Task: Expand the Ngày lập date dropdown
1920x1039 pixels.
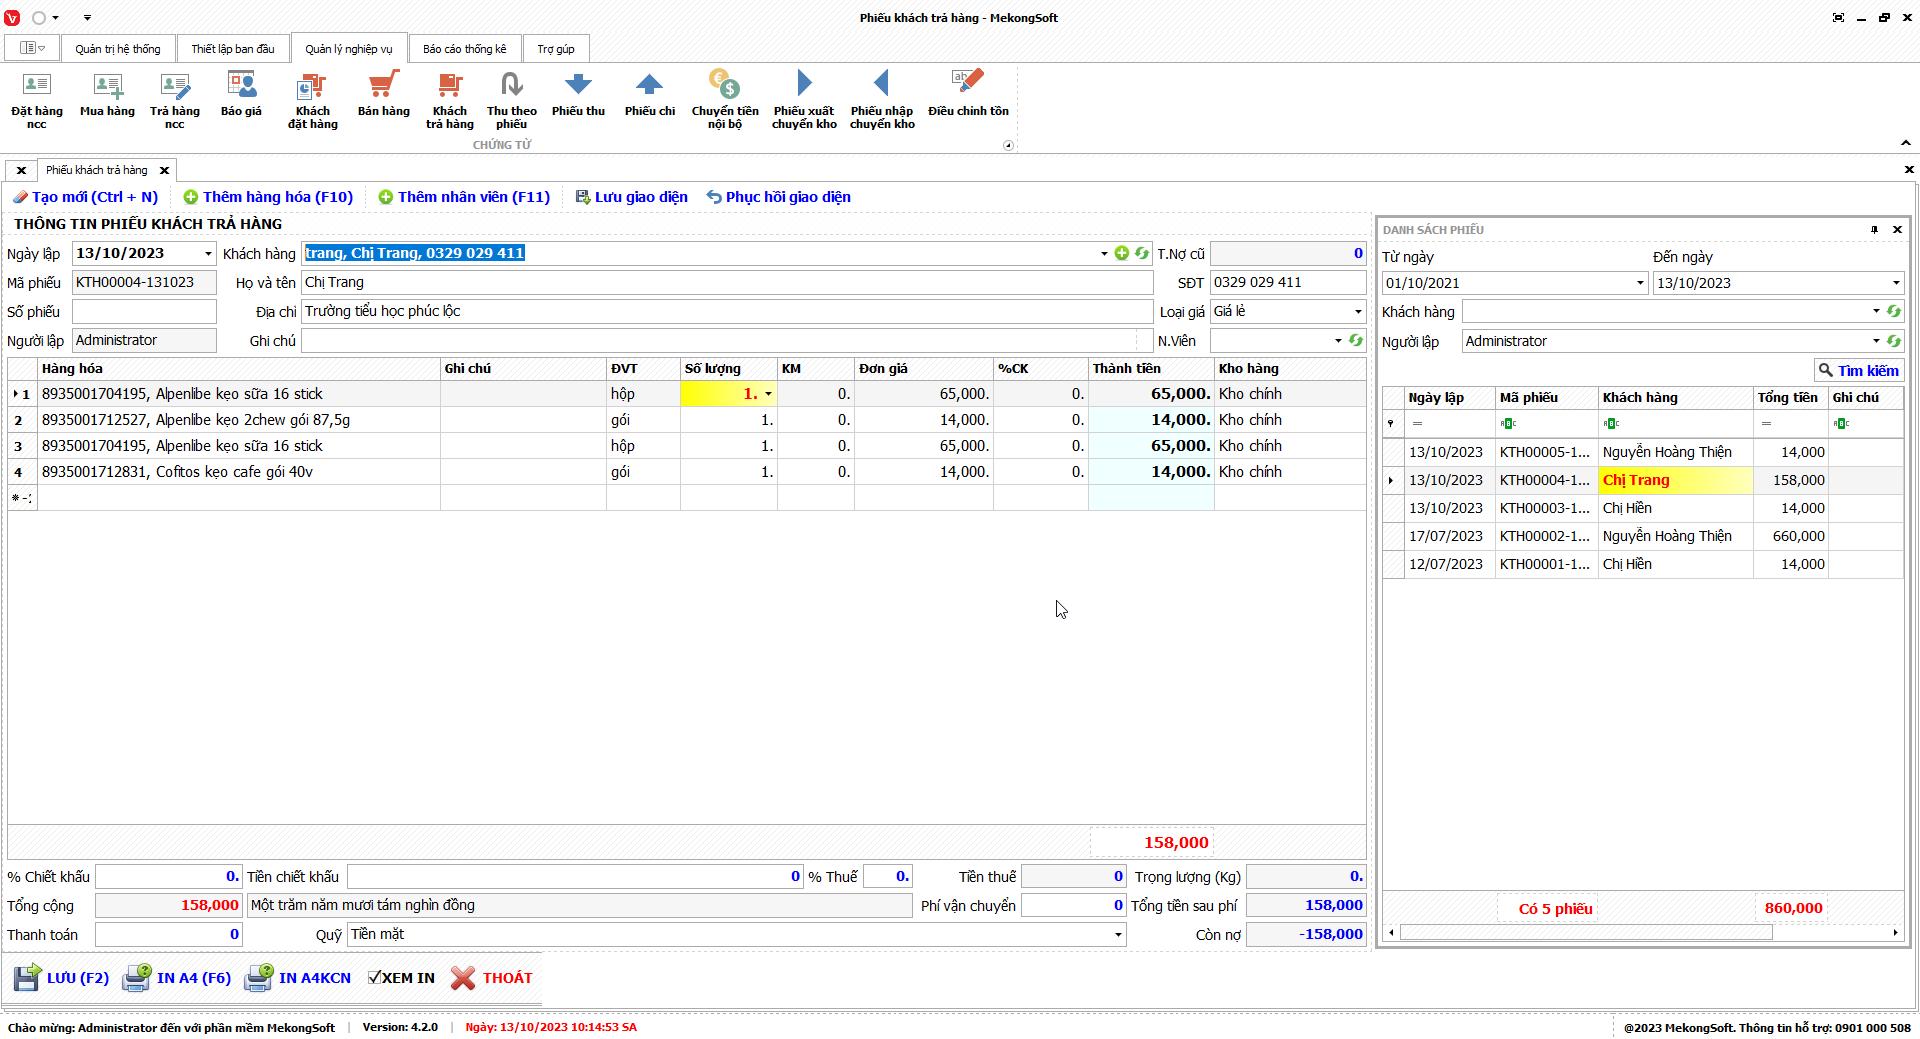Action: point(208,254)
